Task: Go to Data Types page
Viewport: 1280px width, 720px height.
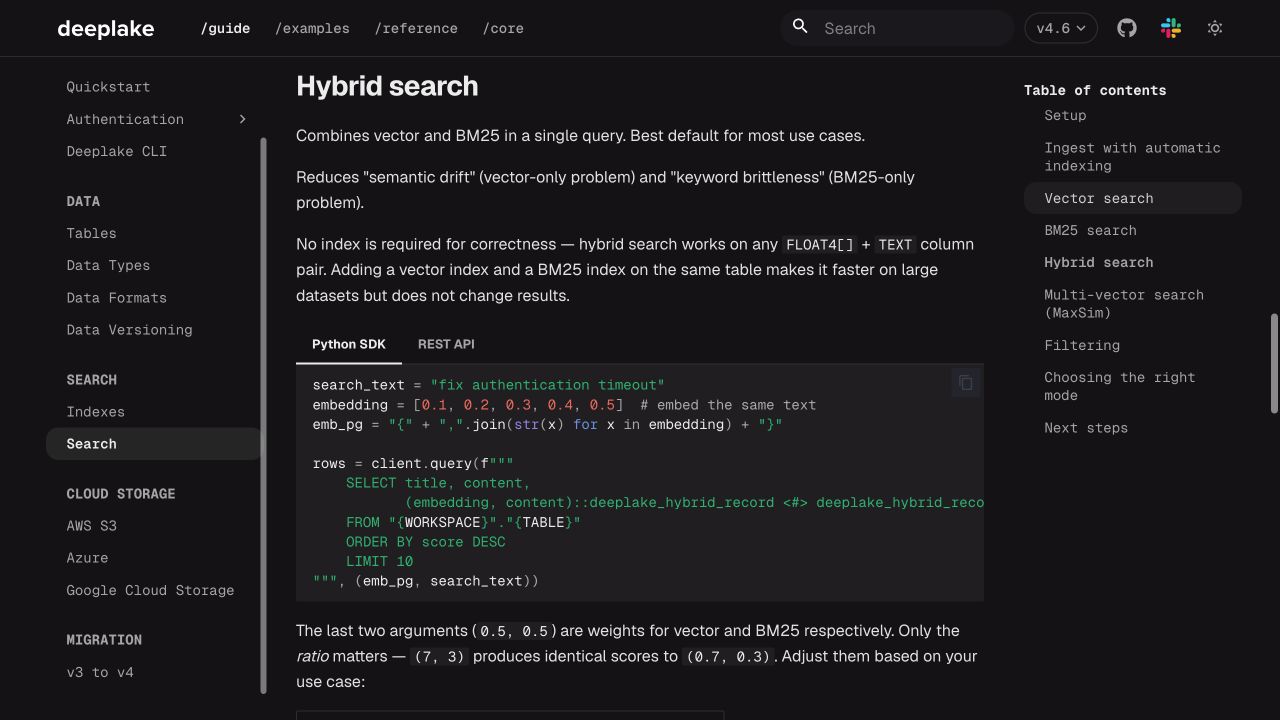Action: click(108, 265)
